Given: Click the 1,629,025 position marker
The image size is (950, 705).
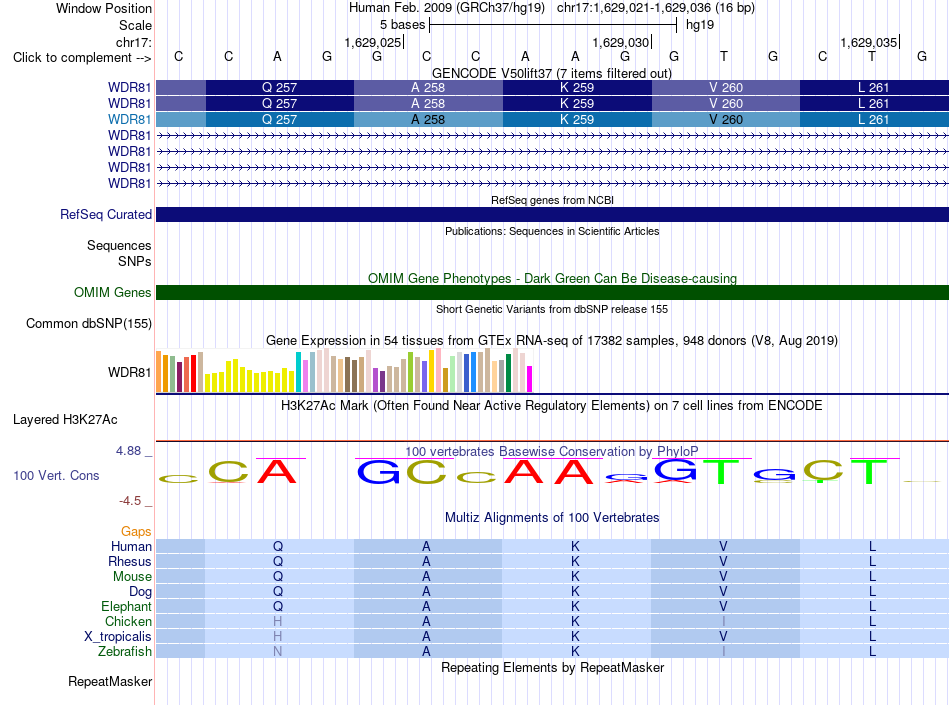Looking at the screenshot, I should [x=373, y=42].
